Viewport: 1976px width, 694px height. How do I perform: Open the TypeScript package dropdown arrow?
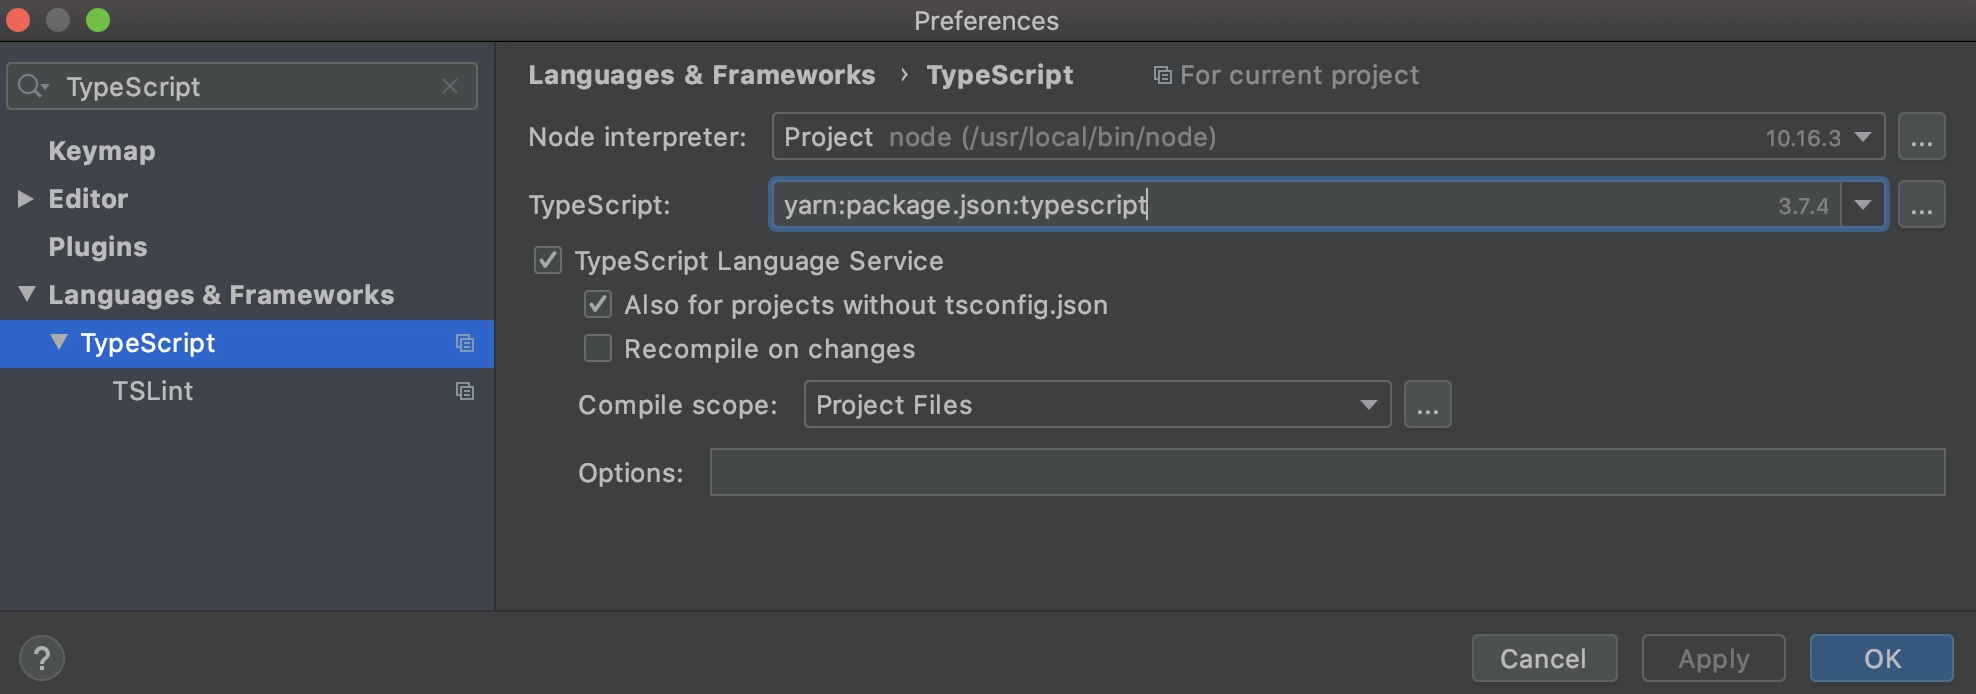(x=1862, y=205)
